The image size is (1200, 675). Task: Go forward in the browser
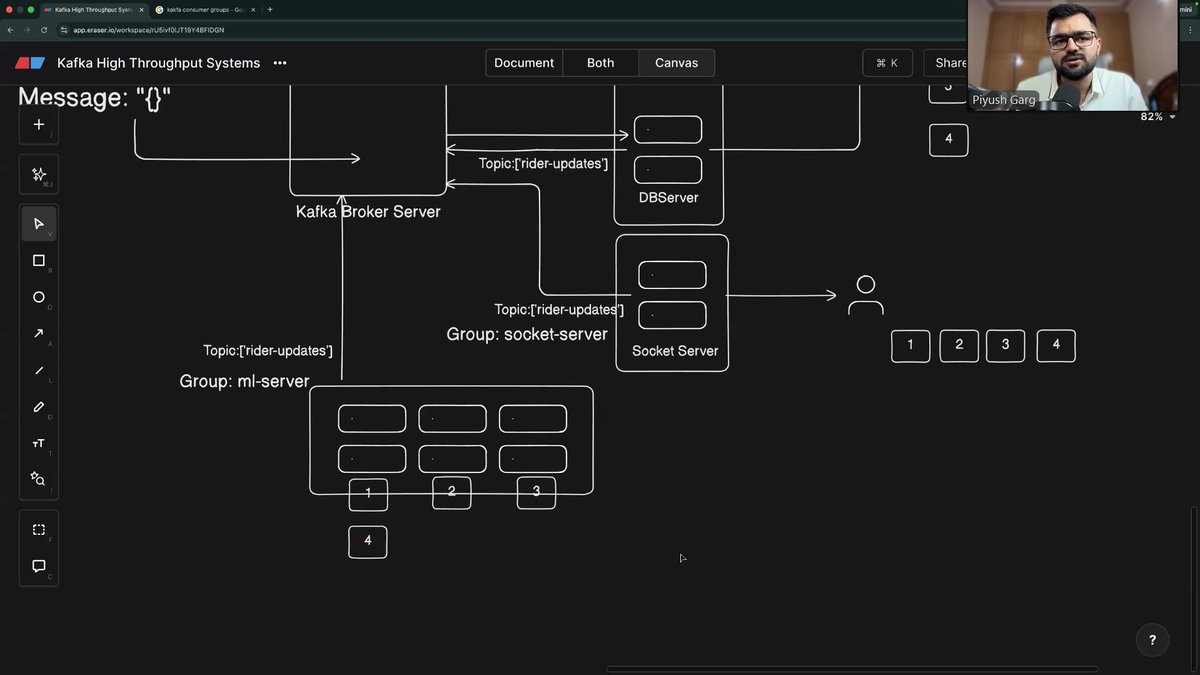(27, 30)
